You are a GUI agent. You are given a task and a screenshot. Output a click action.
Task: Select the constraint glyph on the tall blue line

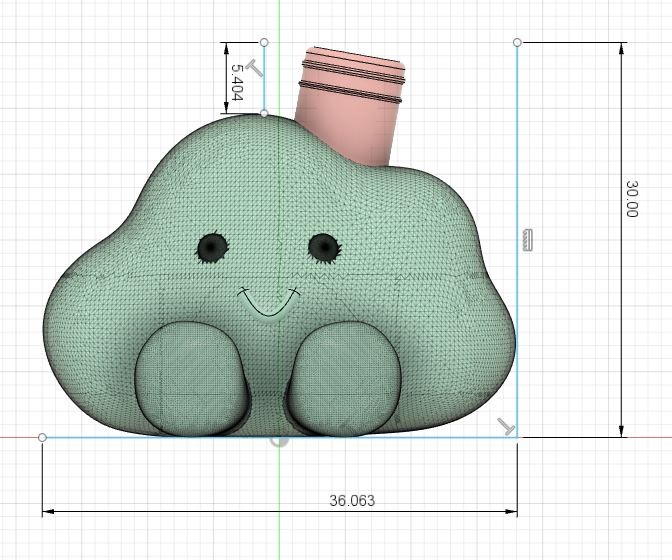(x=528, y=239)
